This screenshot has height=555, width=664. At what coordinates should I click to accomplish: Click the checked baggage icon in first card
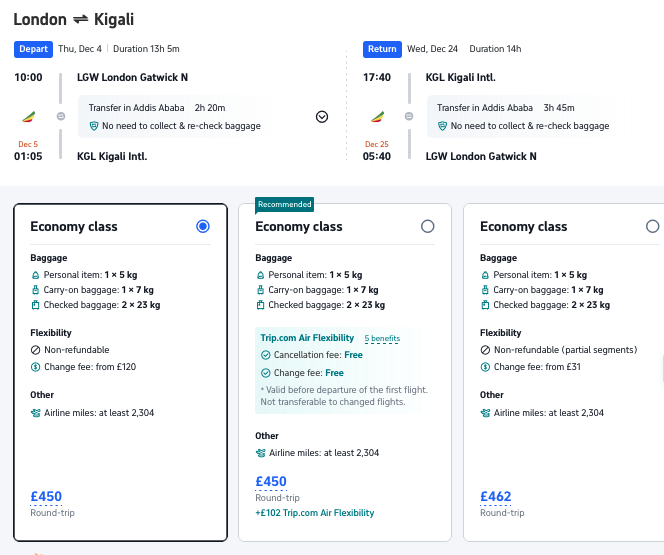point(36,305)
